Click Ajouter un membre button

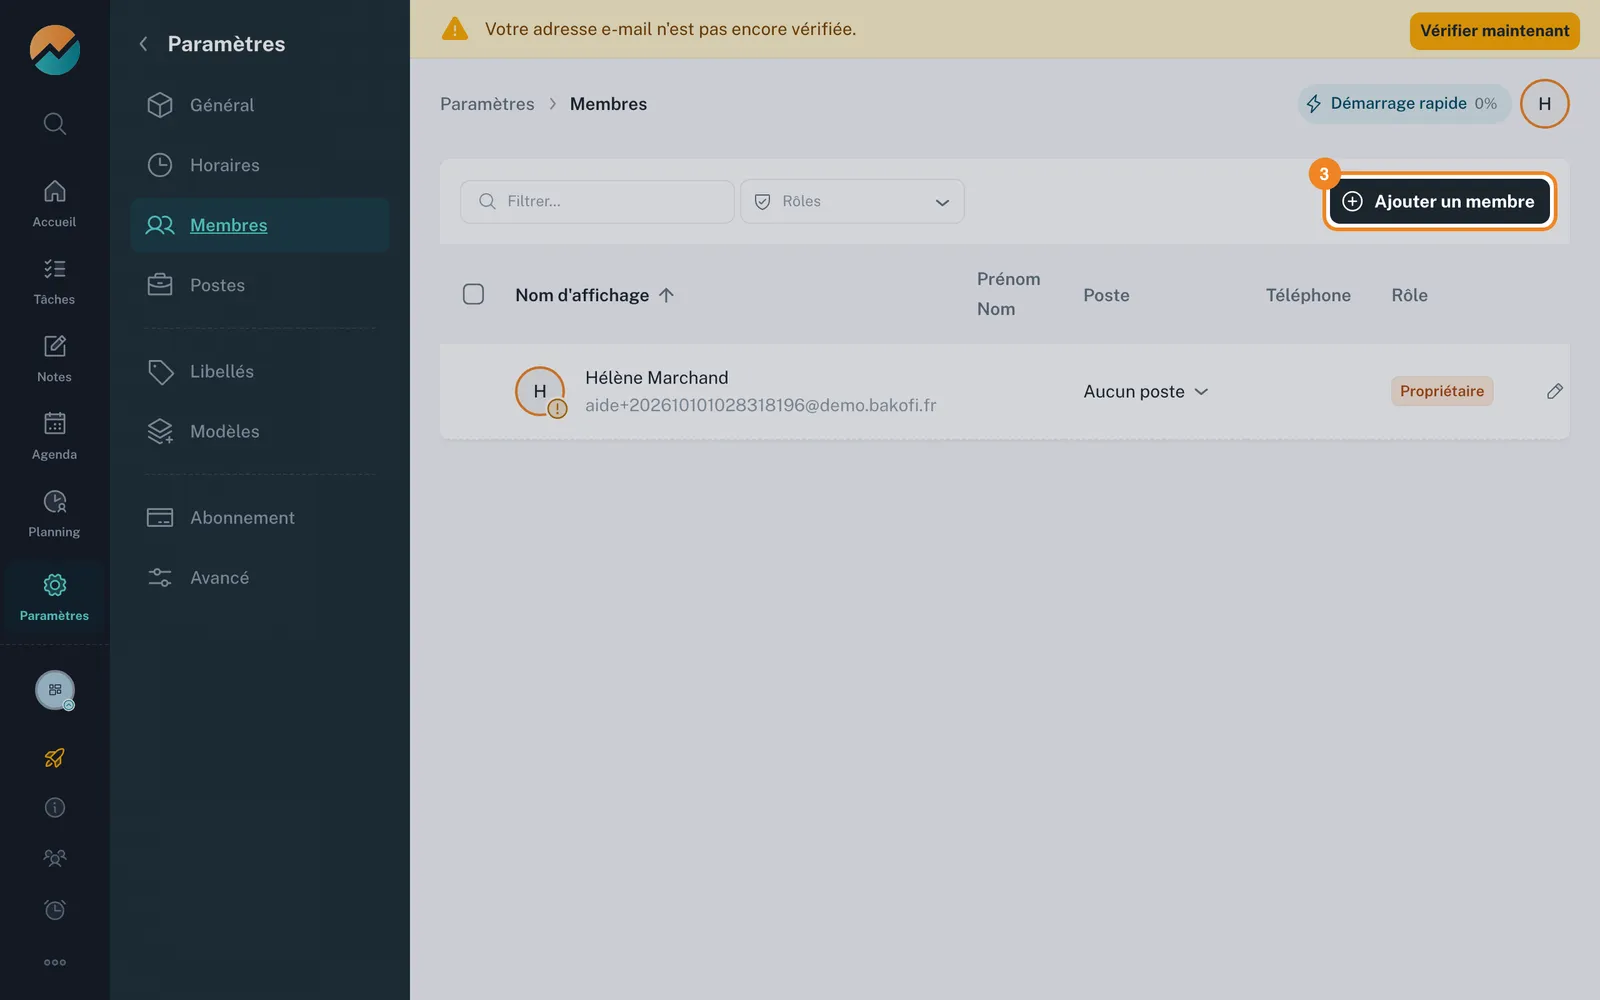[1440, 201]
